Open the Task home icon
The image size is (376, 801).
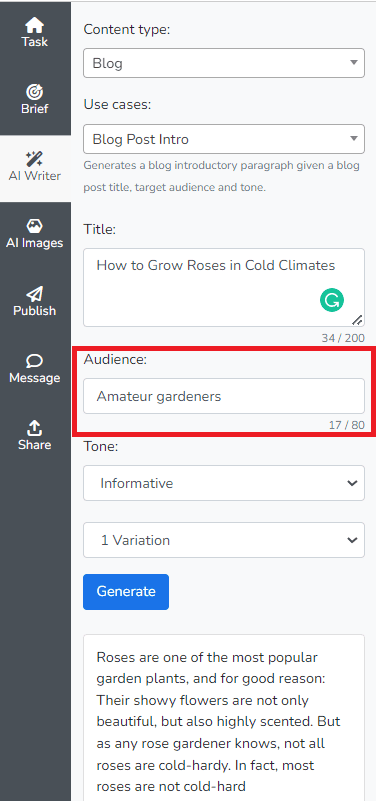click(x=35, y=25)
